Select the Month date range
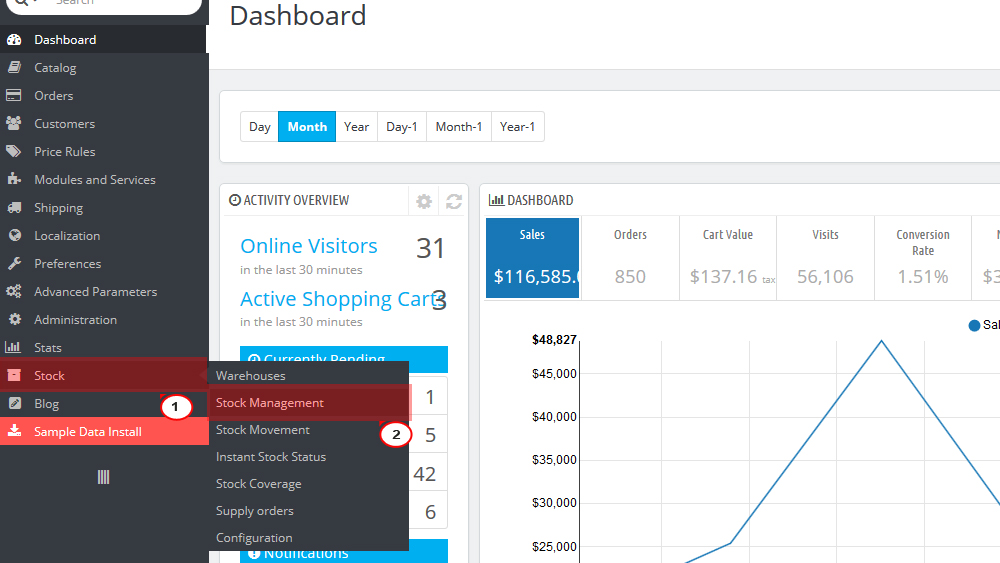This screenshot has height=563, width=1000. pyautogui.click(x=307, y=127)
